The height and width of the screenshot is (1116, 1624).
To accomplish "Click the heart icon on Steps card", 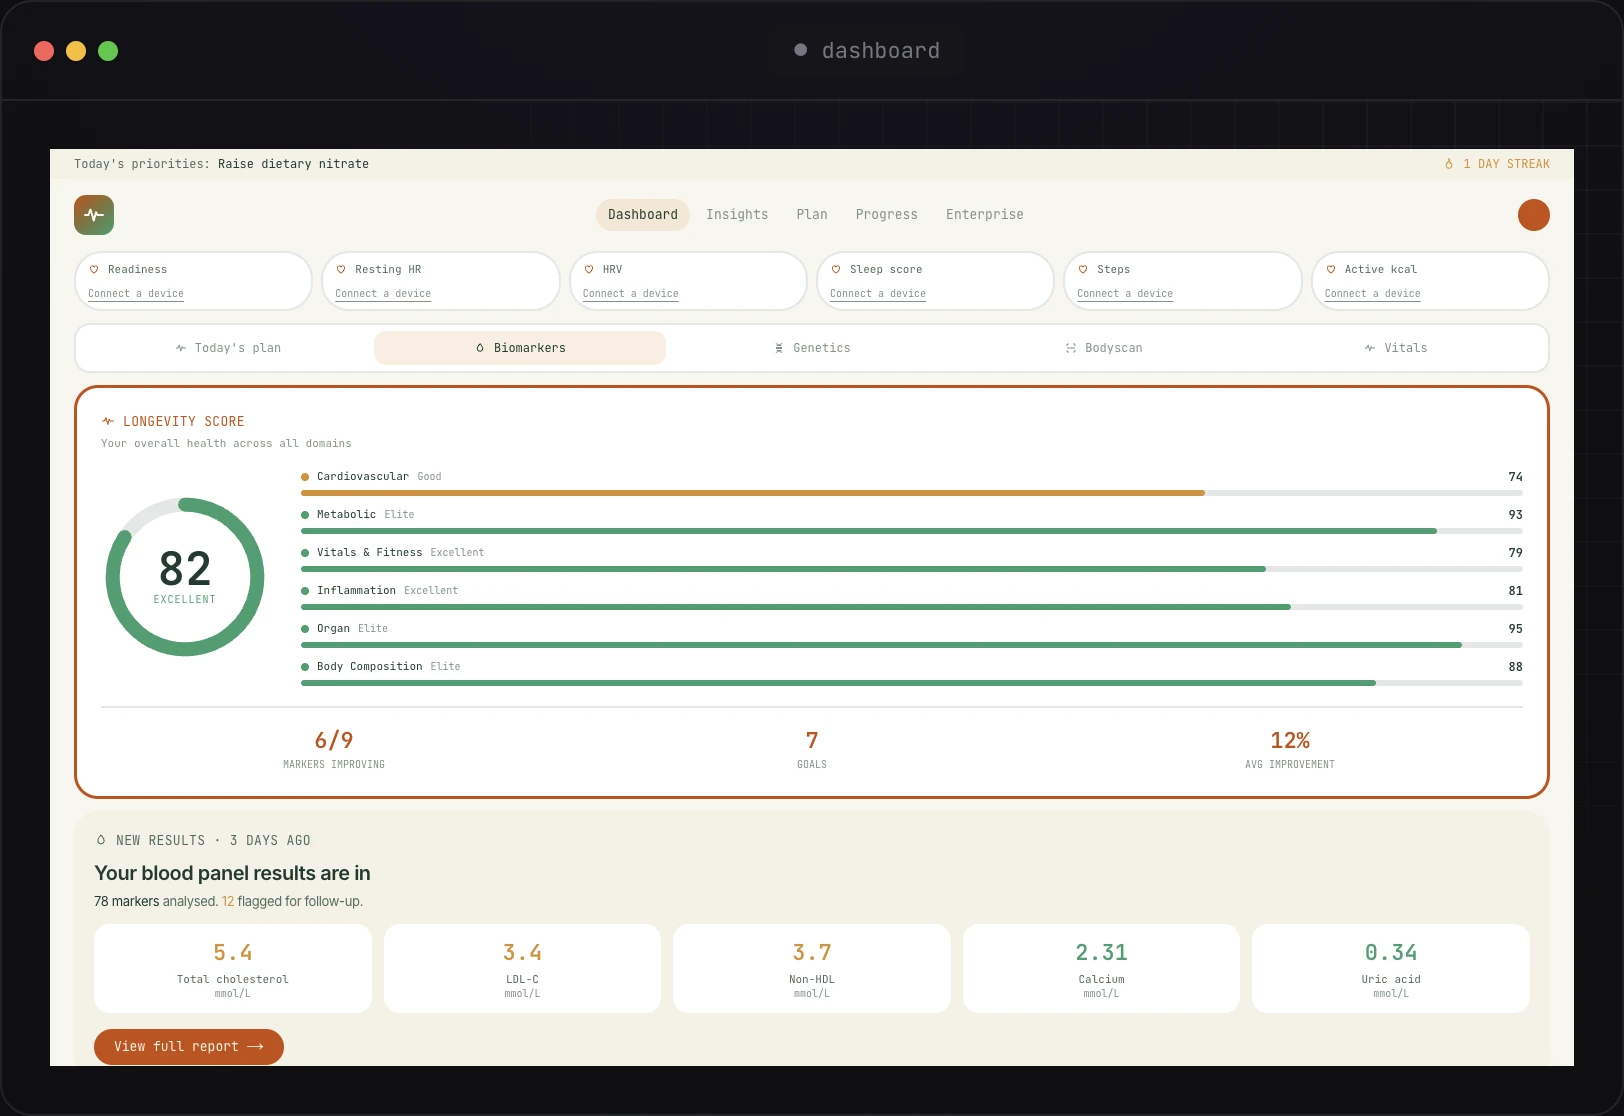I will [x=1083, y=269].
